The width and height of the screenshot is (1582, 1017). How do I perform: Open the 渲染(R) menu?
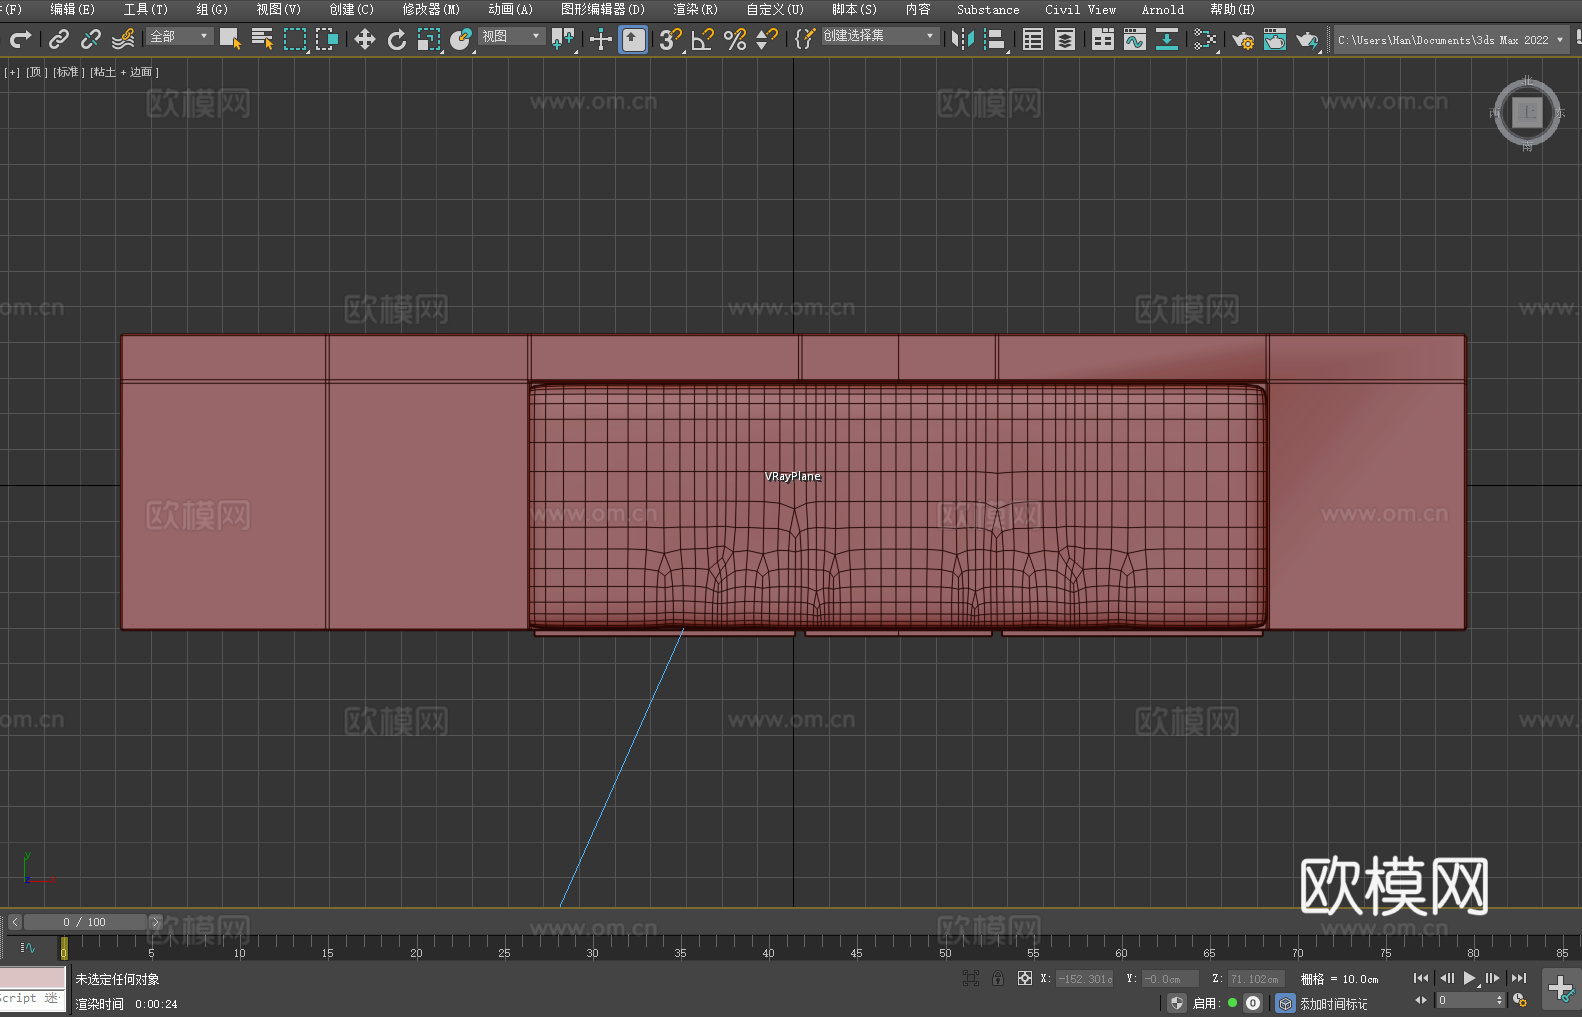tap(695, 9)
